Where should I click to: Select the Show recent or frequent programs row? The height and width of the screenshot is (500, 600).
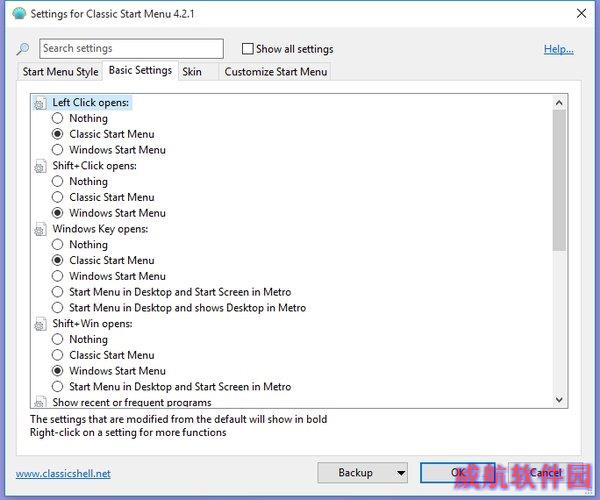pos(132,402)
